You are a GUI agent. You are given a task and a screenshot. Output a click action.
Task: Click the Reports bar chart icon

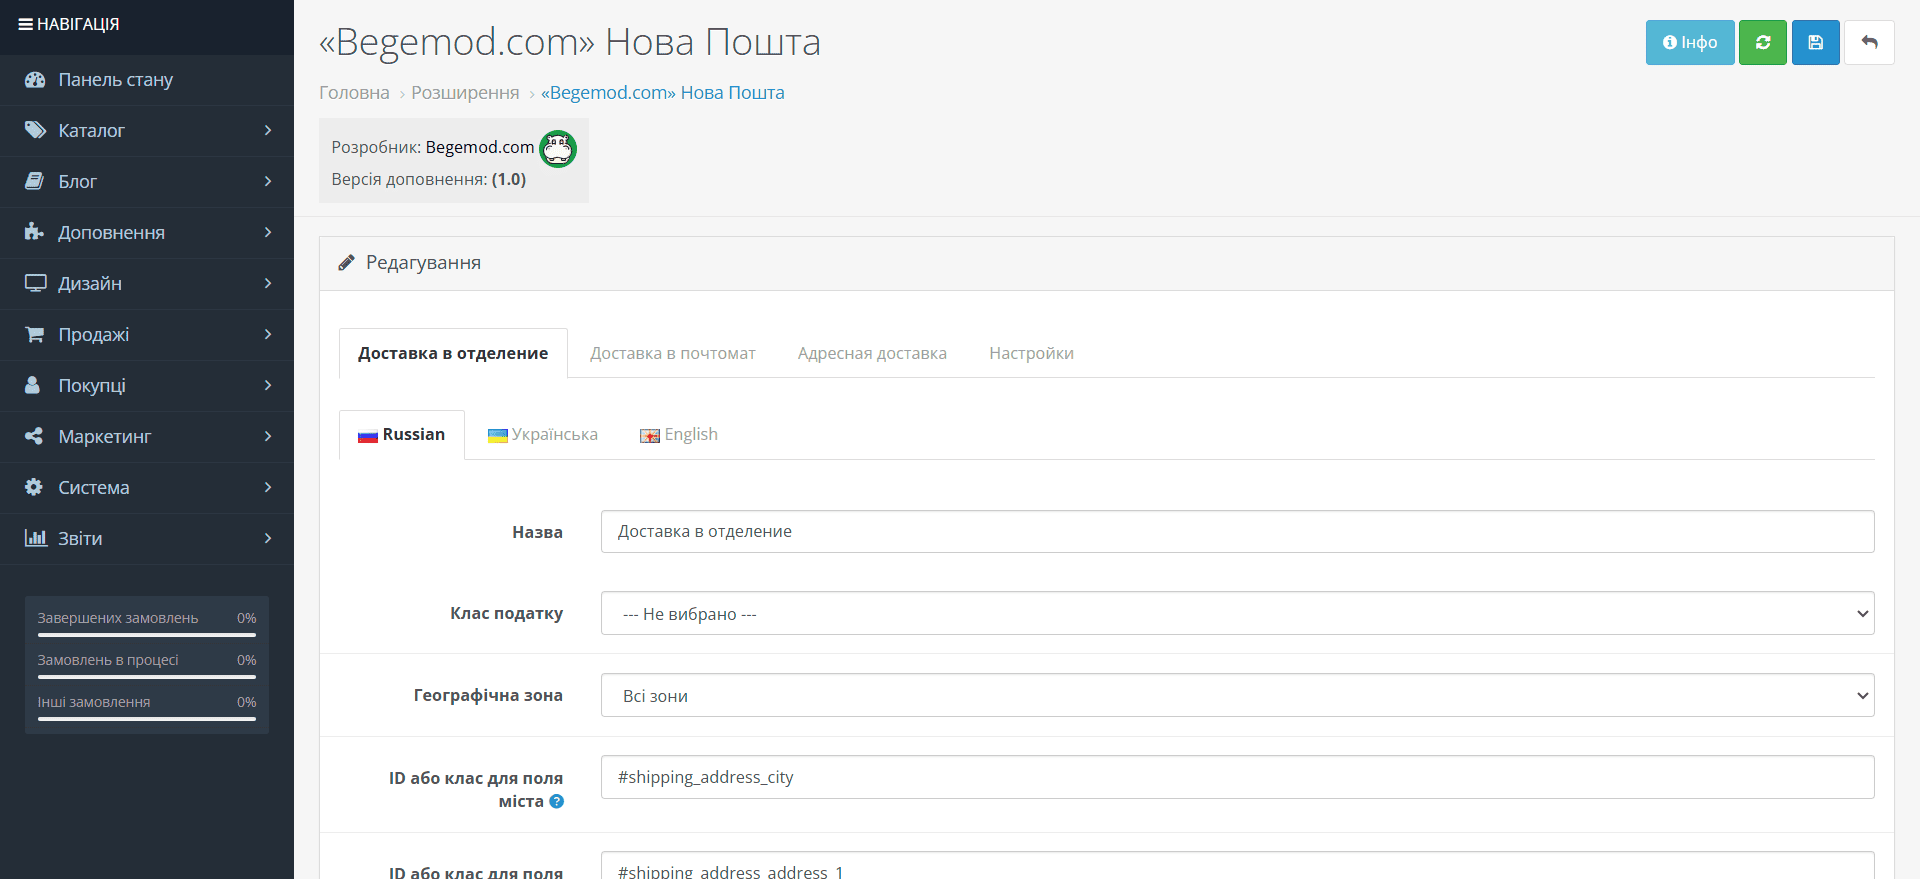[x=35, y=538]
